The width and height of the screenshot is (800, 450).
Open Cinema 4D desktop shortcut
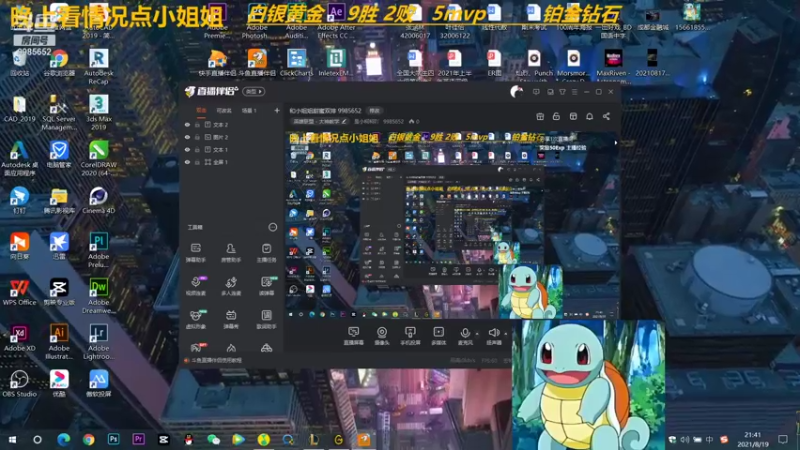(x=98, y=200)
